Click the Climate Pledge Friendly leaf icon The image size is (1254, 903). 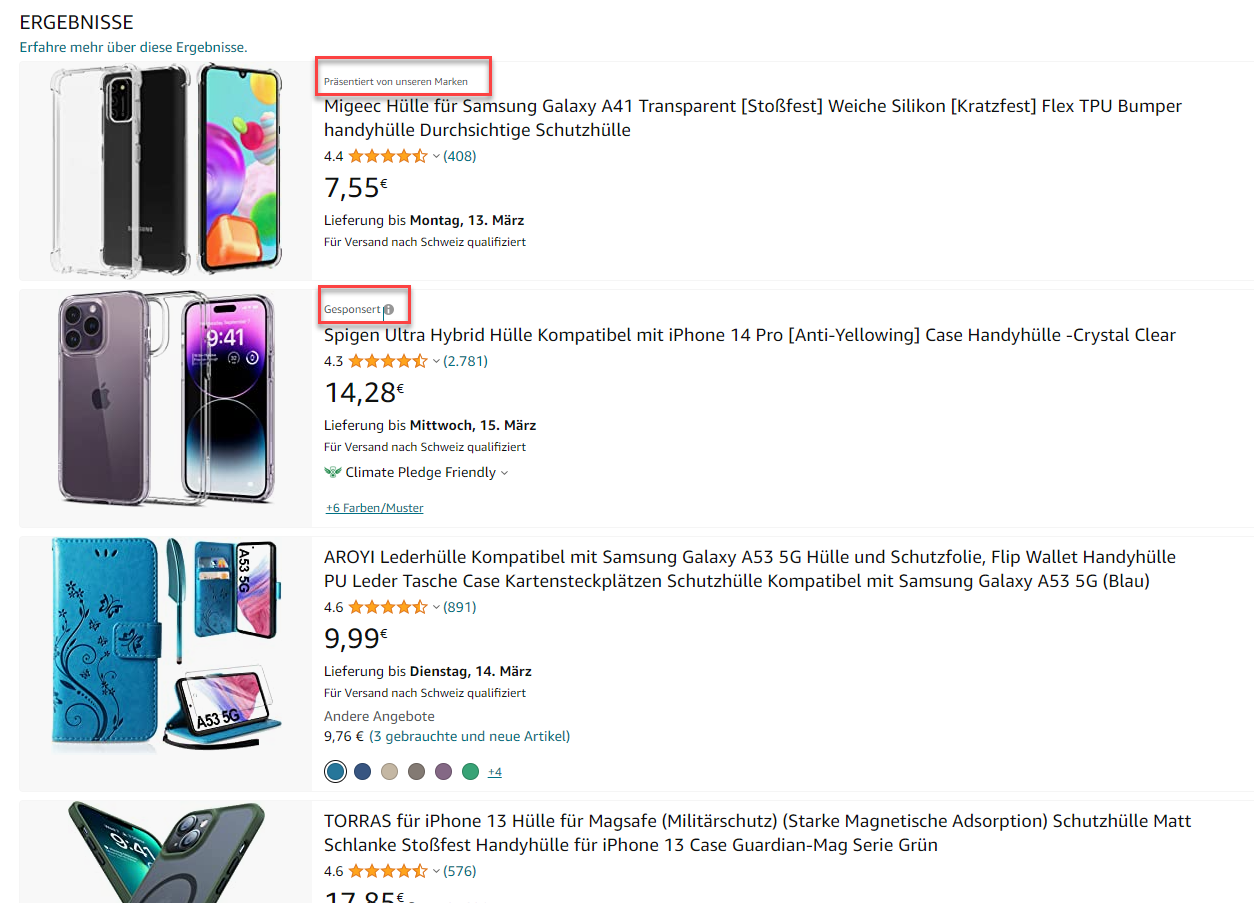[x=333, y=472]
